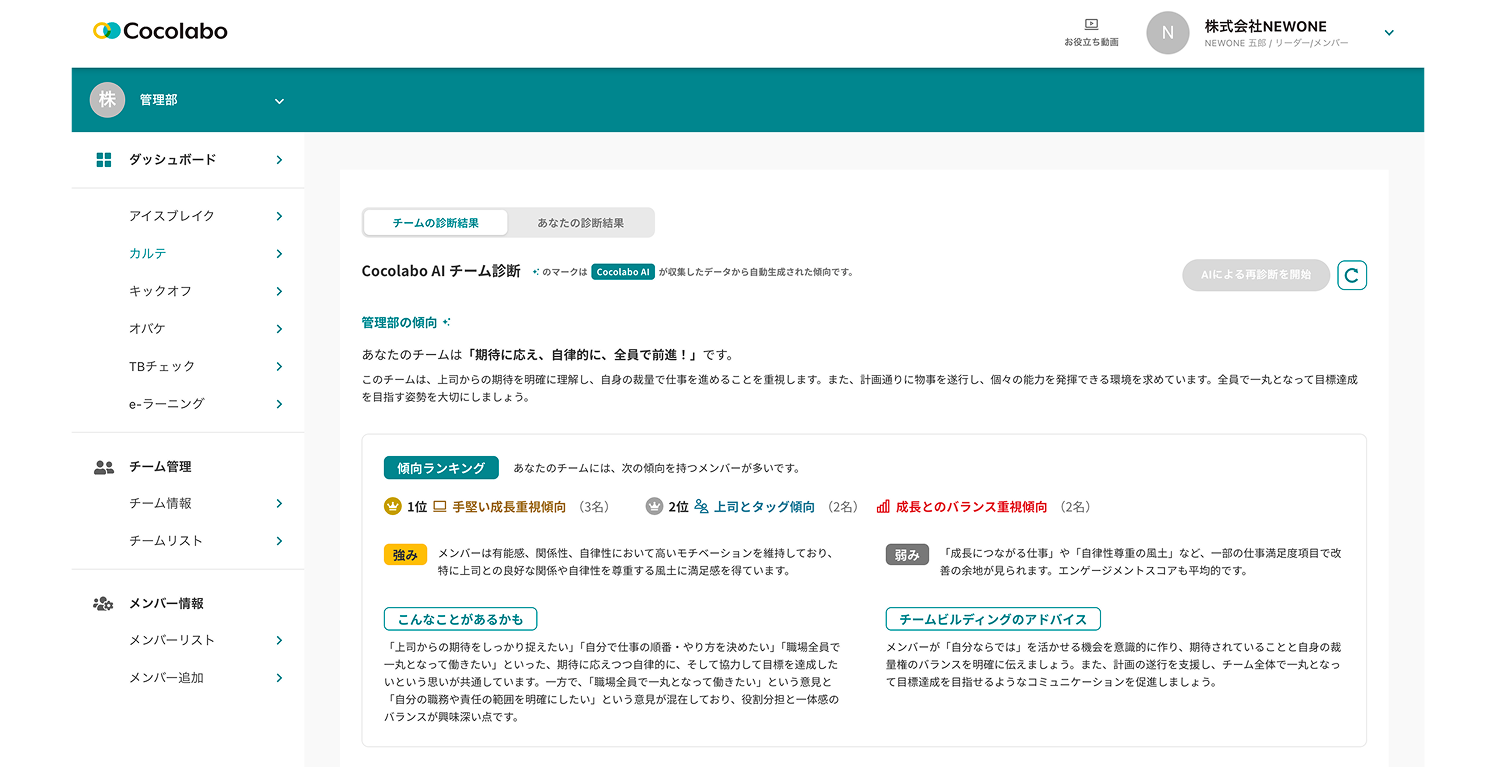Open アイスブレイク menu item
This screenshot has height=767, width=1496.
[x=172, y=216]
